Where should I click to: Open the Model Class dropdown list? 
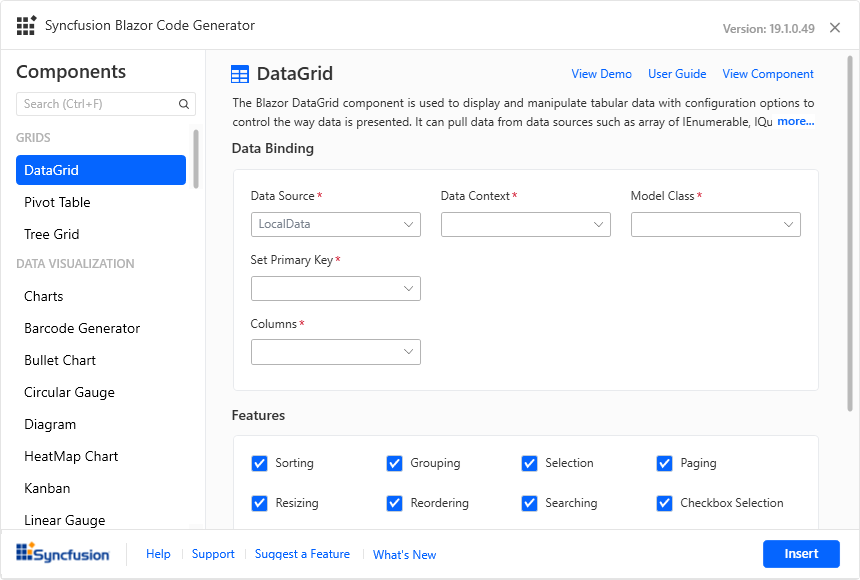tap(715, 225)
